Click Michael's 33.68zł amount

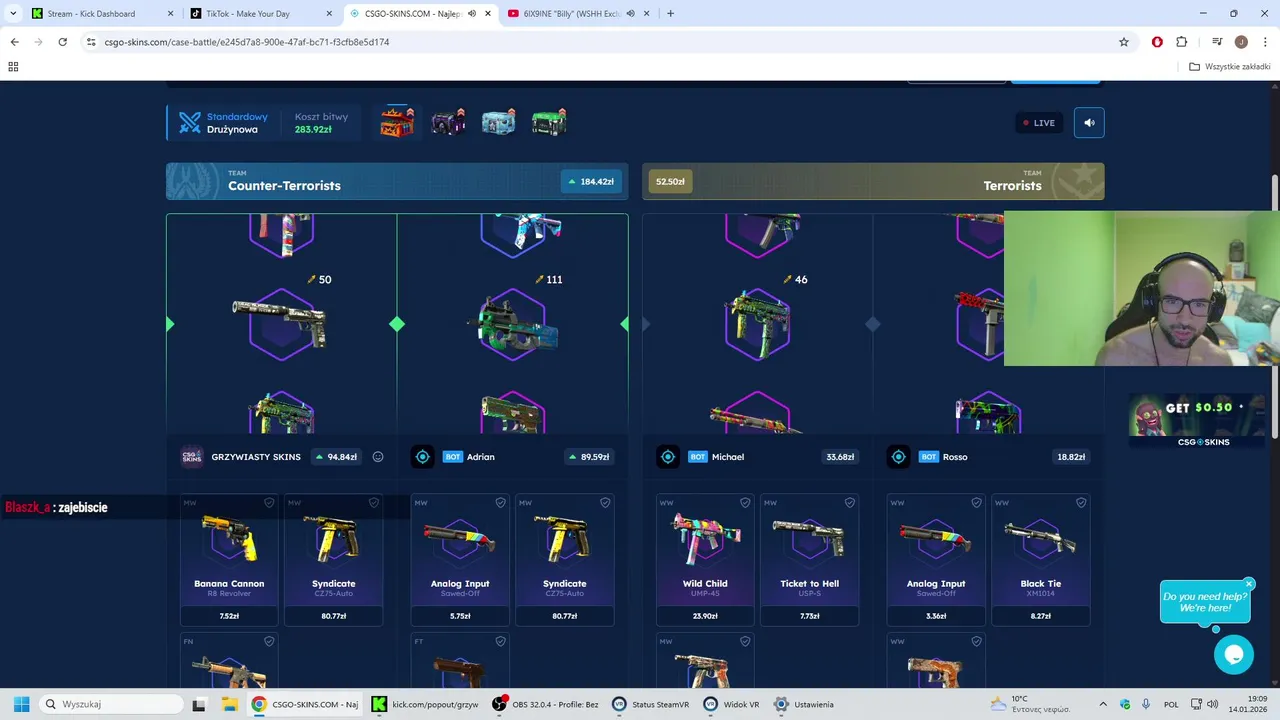[x=840, y=457]
